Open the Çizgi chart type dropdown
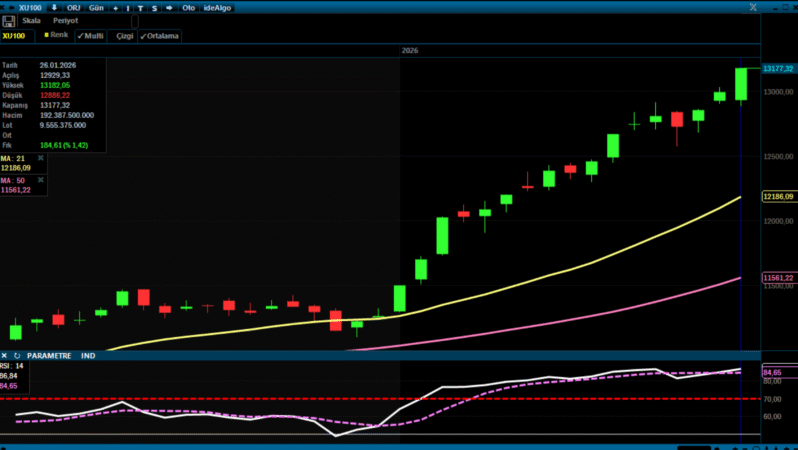Screen dimensions: 798x450 click(x=124, y=35)
